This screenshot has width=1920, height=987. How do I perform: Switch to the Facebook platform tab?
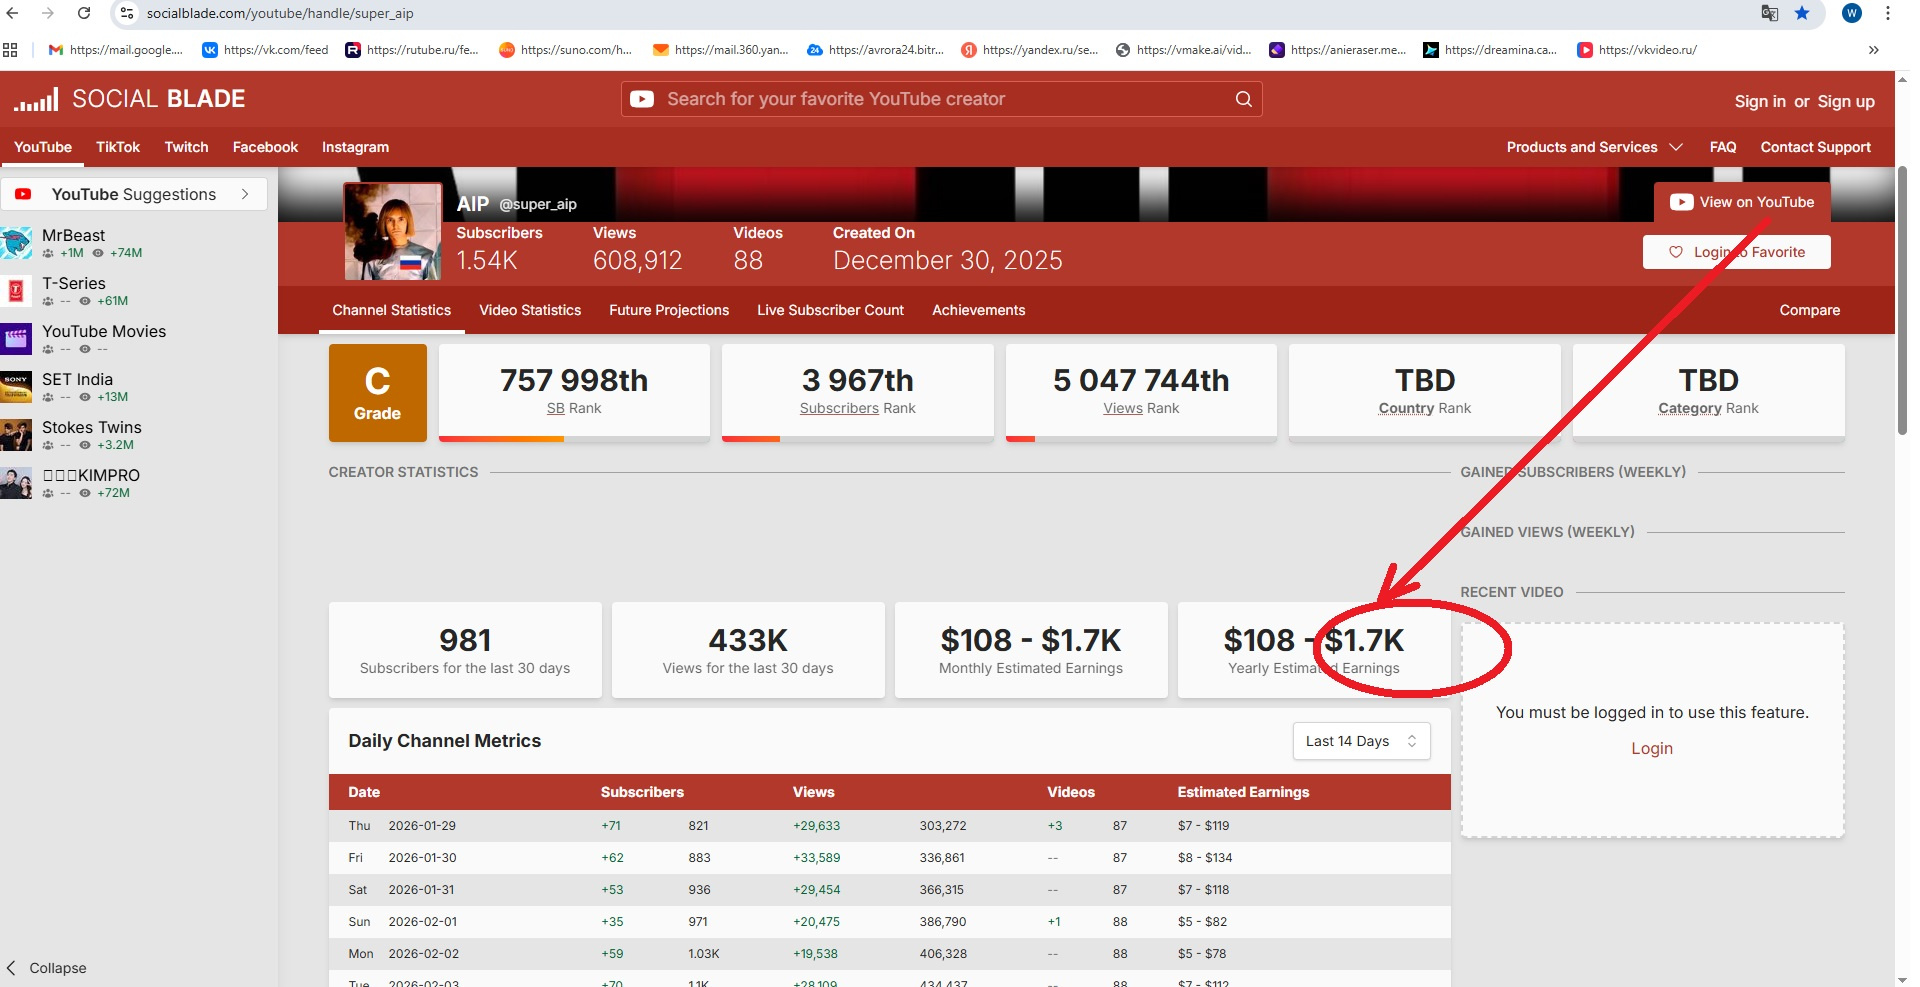click(x=265, y=147)
